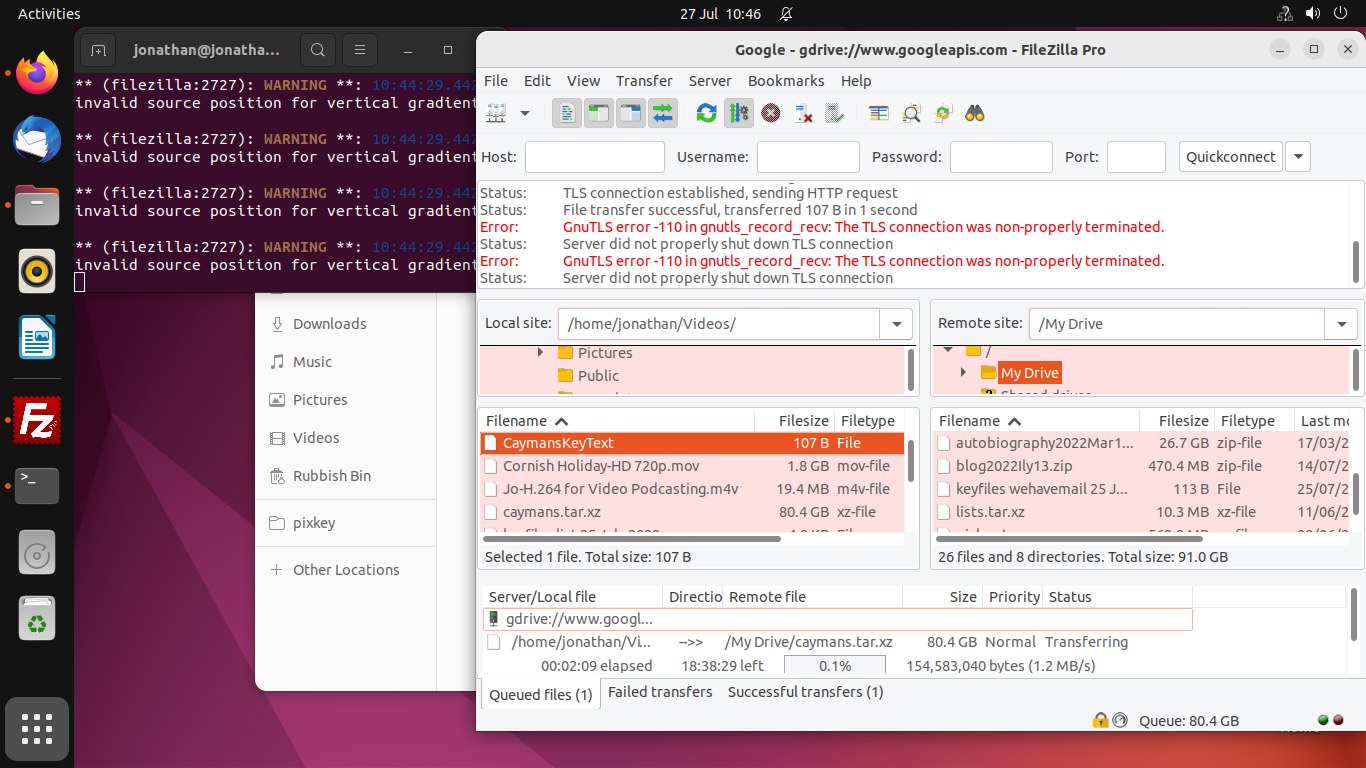This screenshot has width=1366, height=768.
Task: Refresh the file and folder lists
Action: [706, 113]
